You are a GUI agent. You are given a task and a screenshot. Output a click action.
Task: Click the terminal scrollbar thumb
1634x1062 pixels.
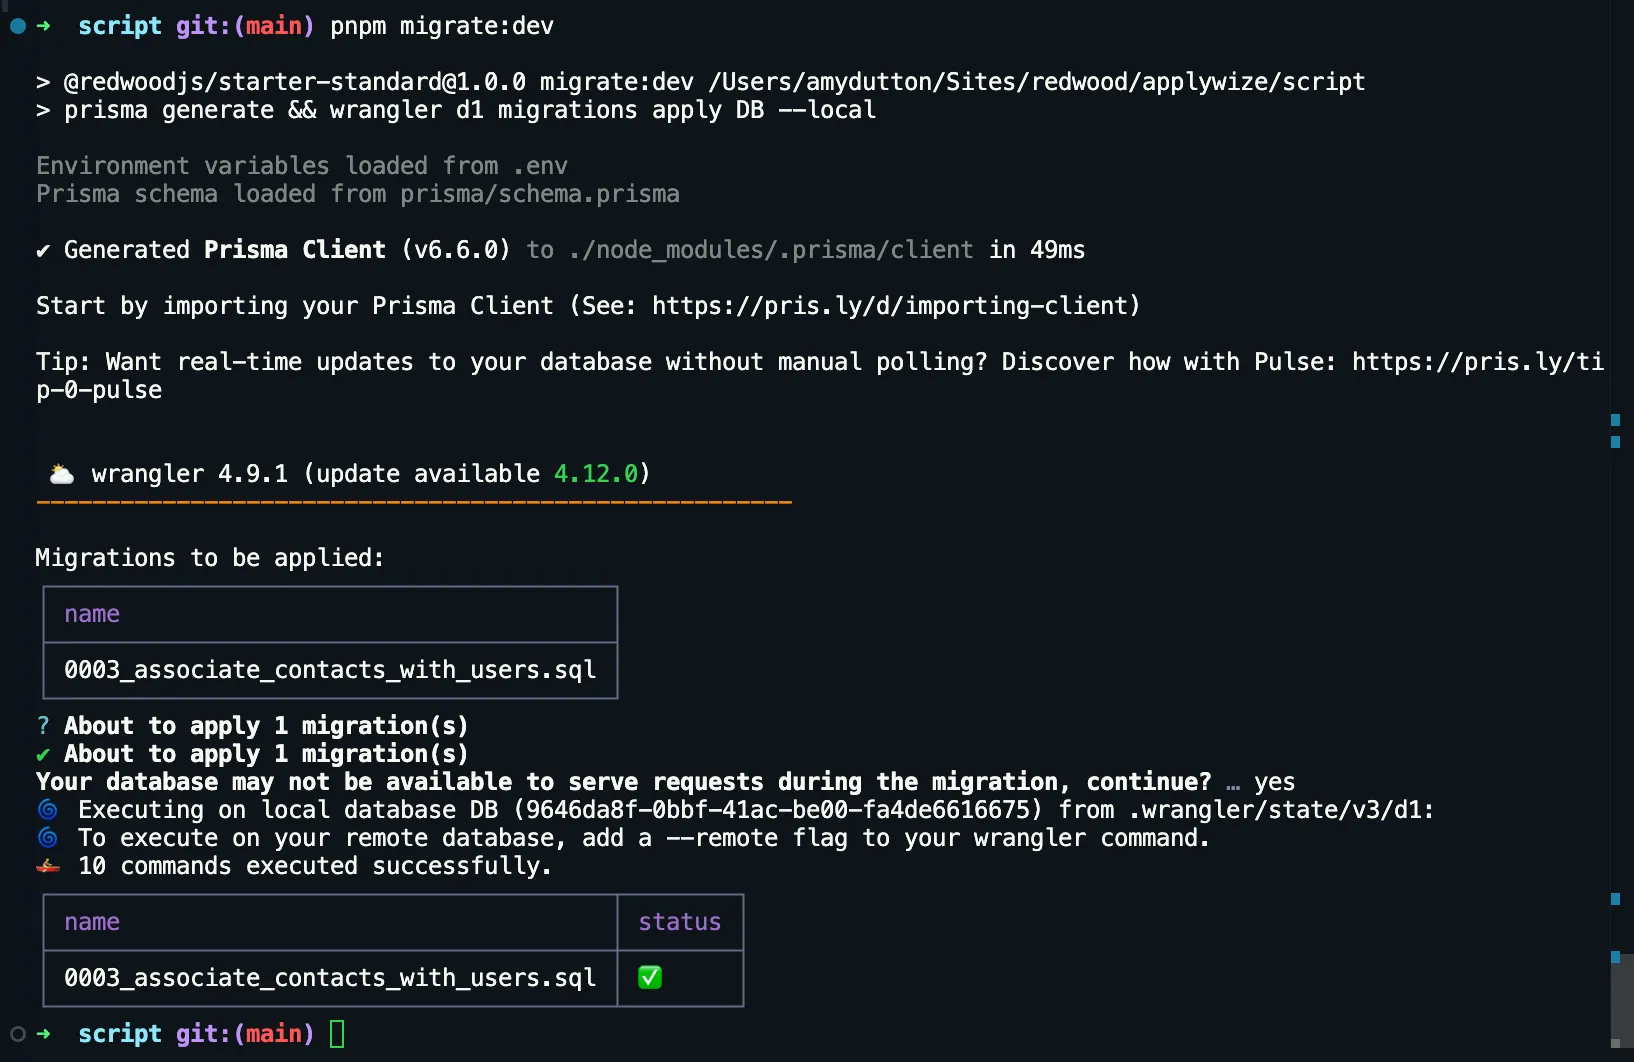[1621, 1000]
